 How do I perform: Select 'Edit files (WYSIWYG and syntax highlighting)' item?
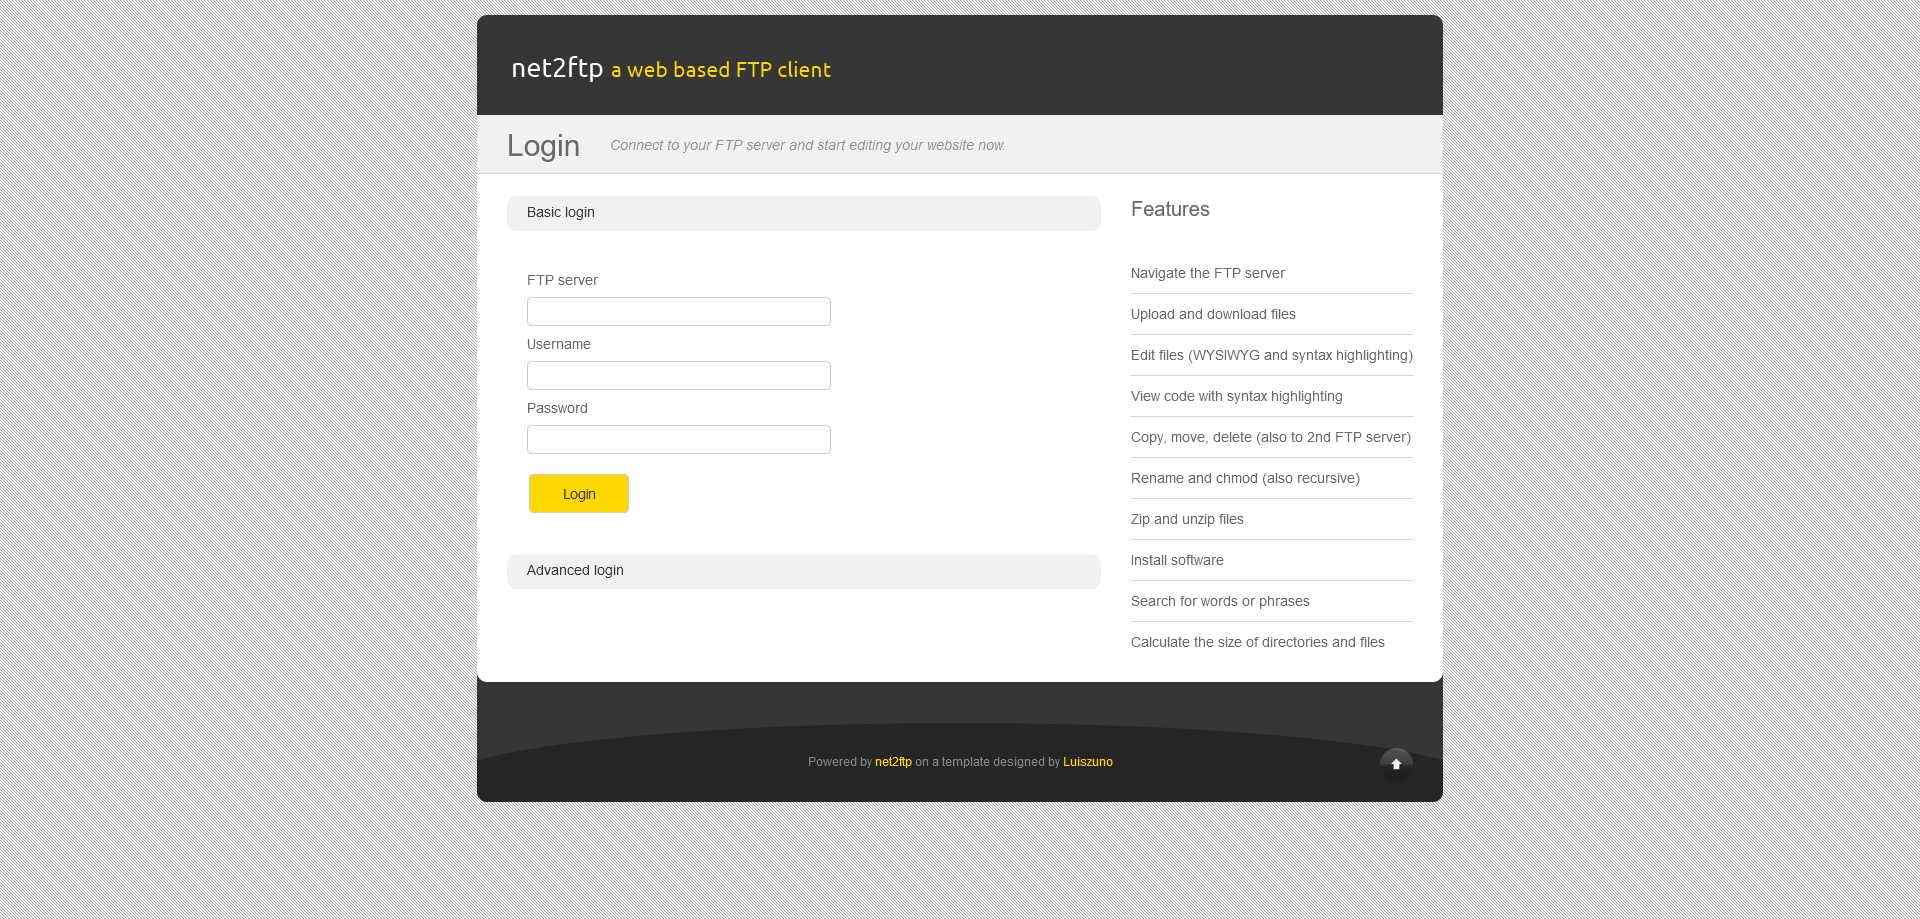[1271, 355]
